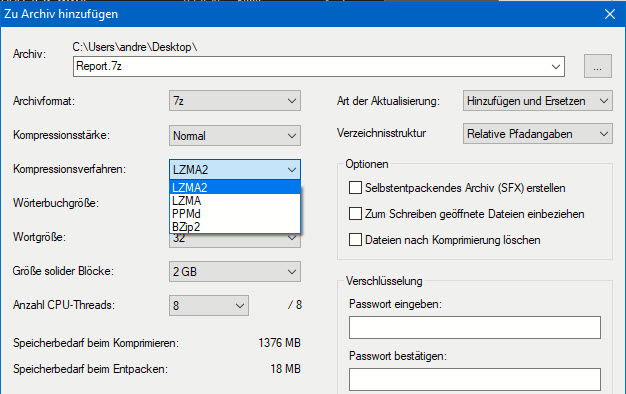Viewport: 626px width, 394px height.
Task: Click the Kompressionsverfahren label
Action: [69, 169]
